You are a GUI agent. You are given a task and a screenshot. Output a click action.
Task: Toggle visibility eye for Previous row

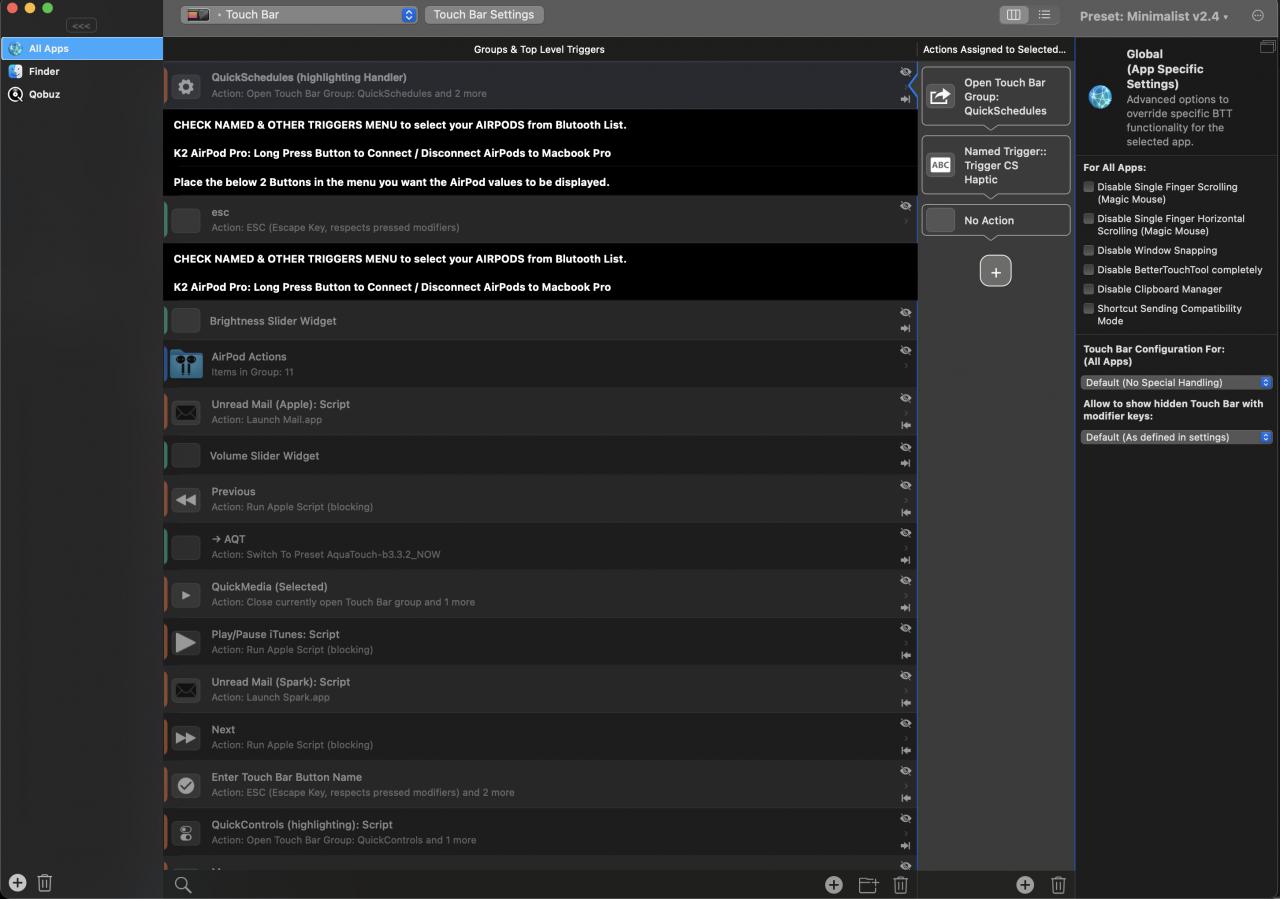pos(905,485)
